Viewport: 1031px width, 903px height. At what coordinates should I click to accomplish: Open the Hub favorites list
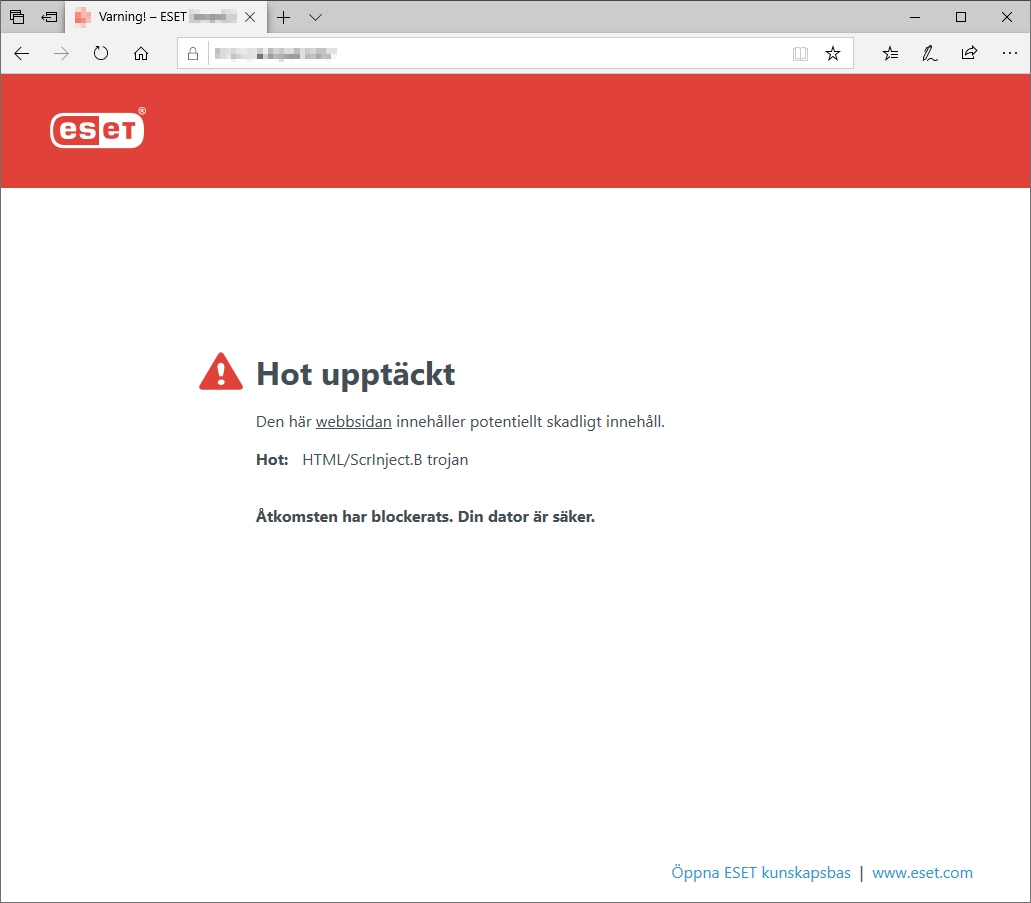890,53
